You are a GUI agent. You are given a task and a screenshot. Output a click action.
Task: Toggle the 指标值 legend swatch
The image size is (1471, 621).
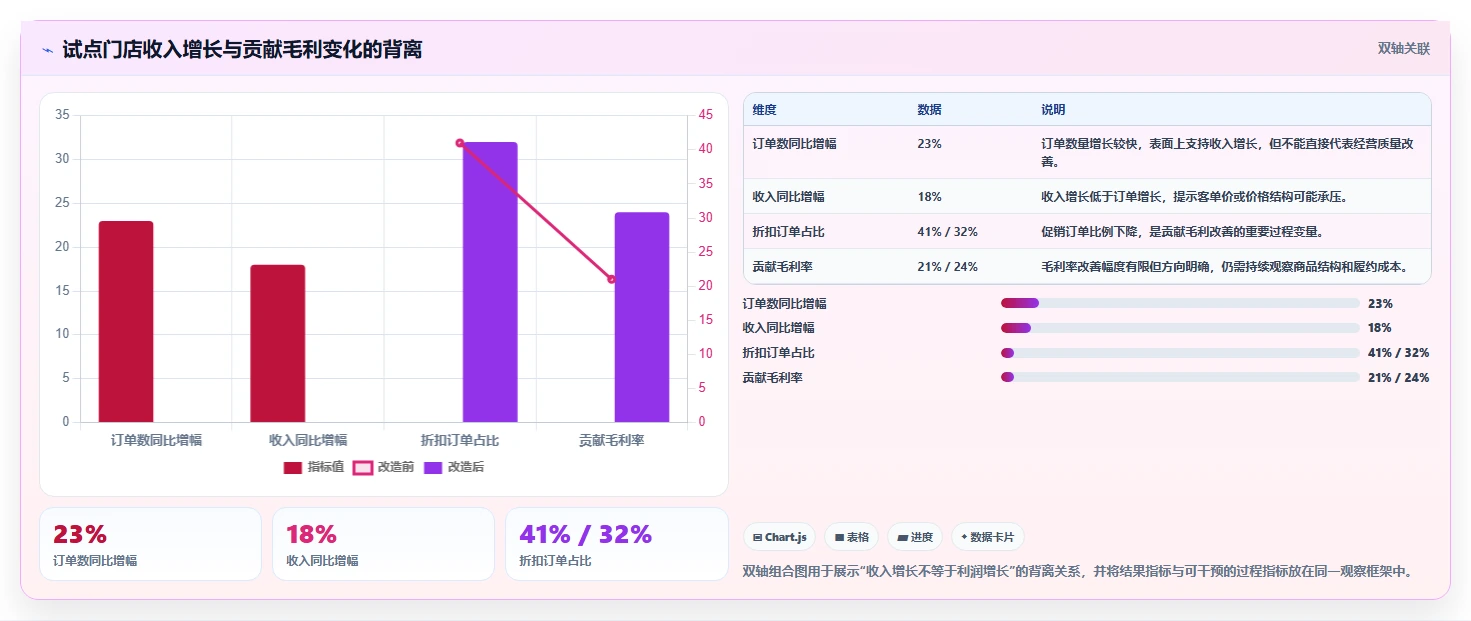click(293, 467)
